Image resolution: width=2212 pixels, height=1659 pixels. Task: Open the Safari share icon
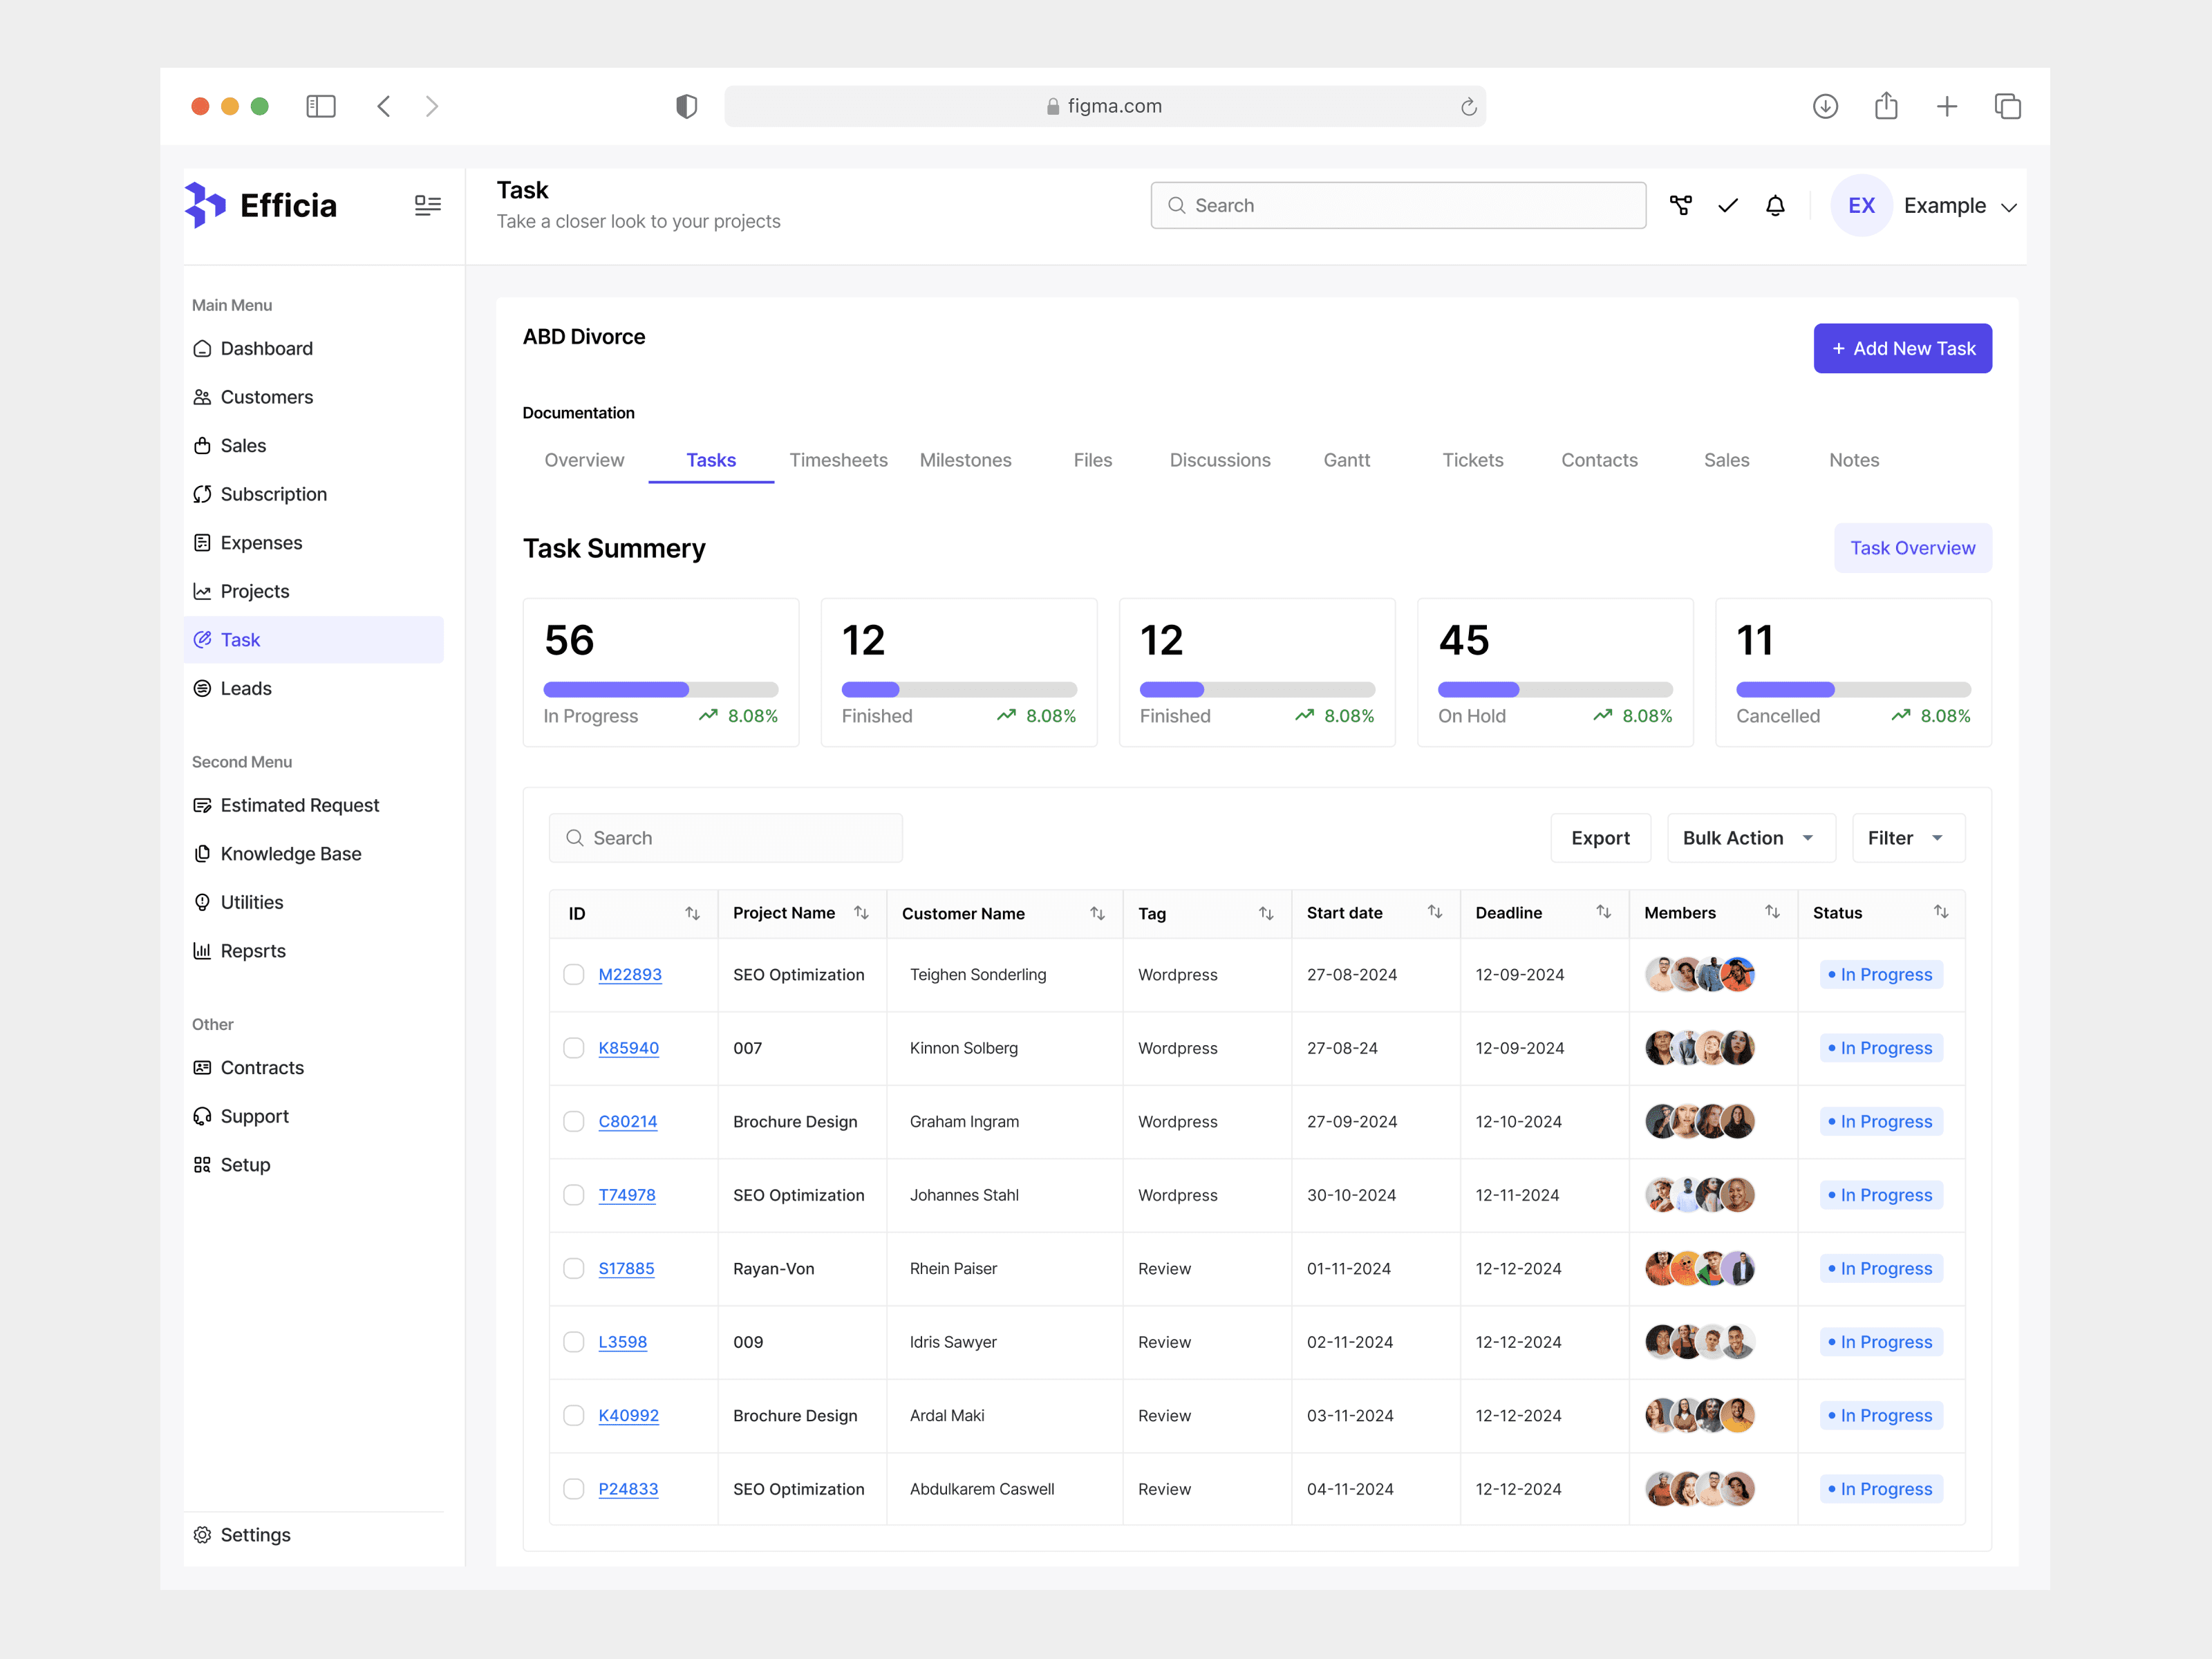[1886, 106]
